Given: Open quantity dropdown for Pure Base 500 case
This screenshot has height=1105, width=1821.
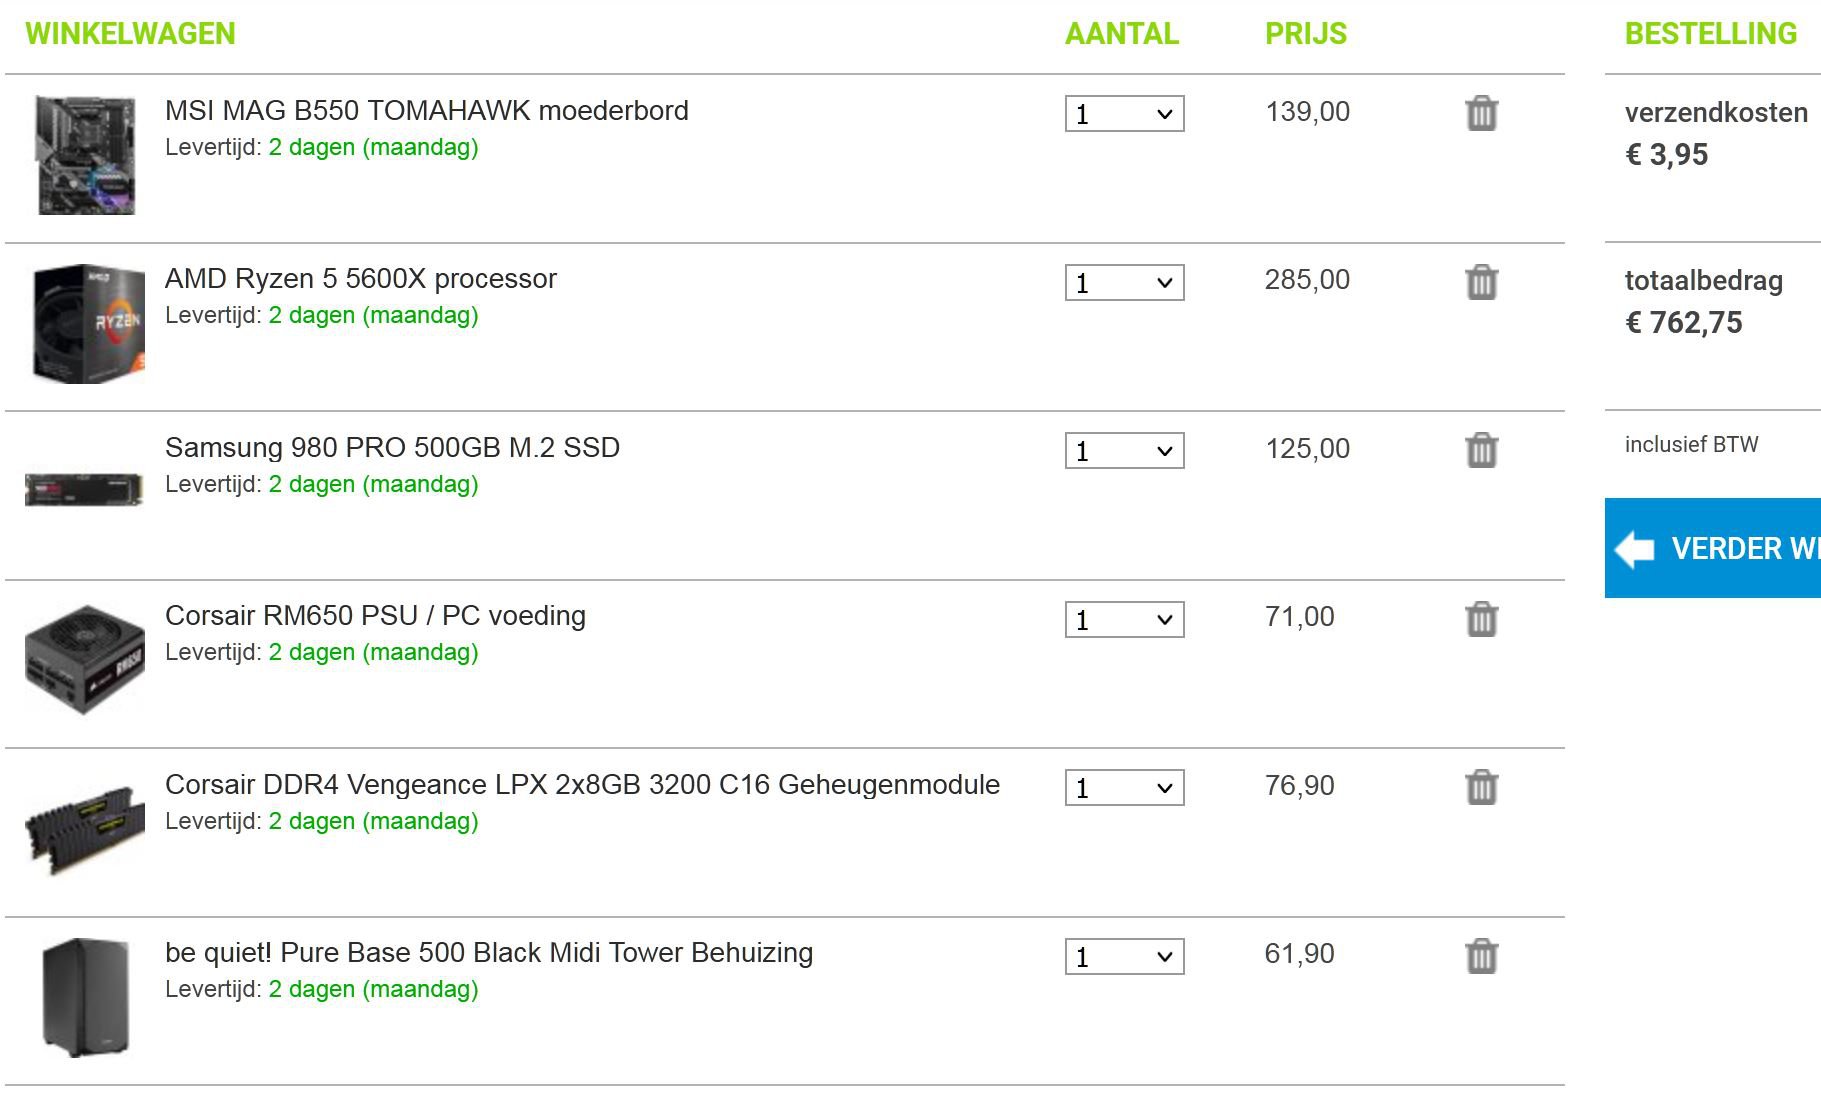Looking at the screenshot, I should pyautogui.click(x=1124, y=957).
